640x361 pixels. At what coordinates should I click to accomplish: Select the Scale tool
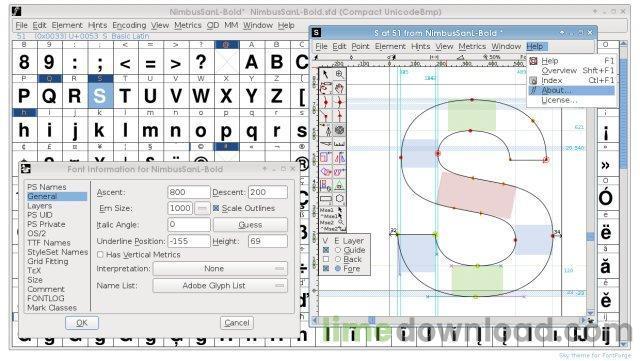pos(325,157)
